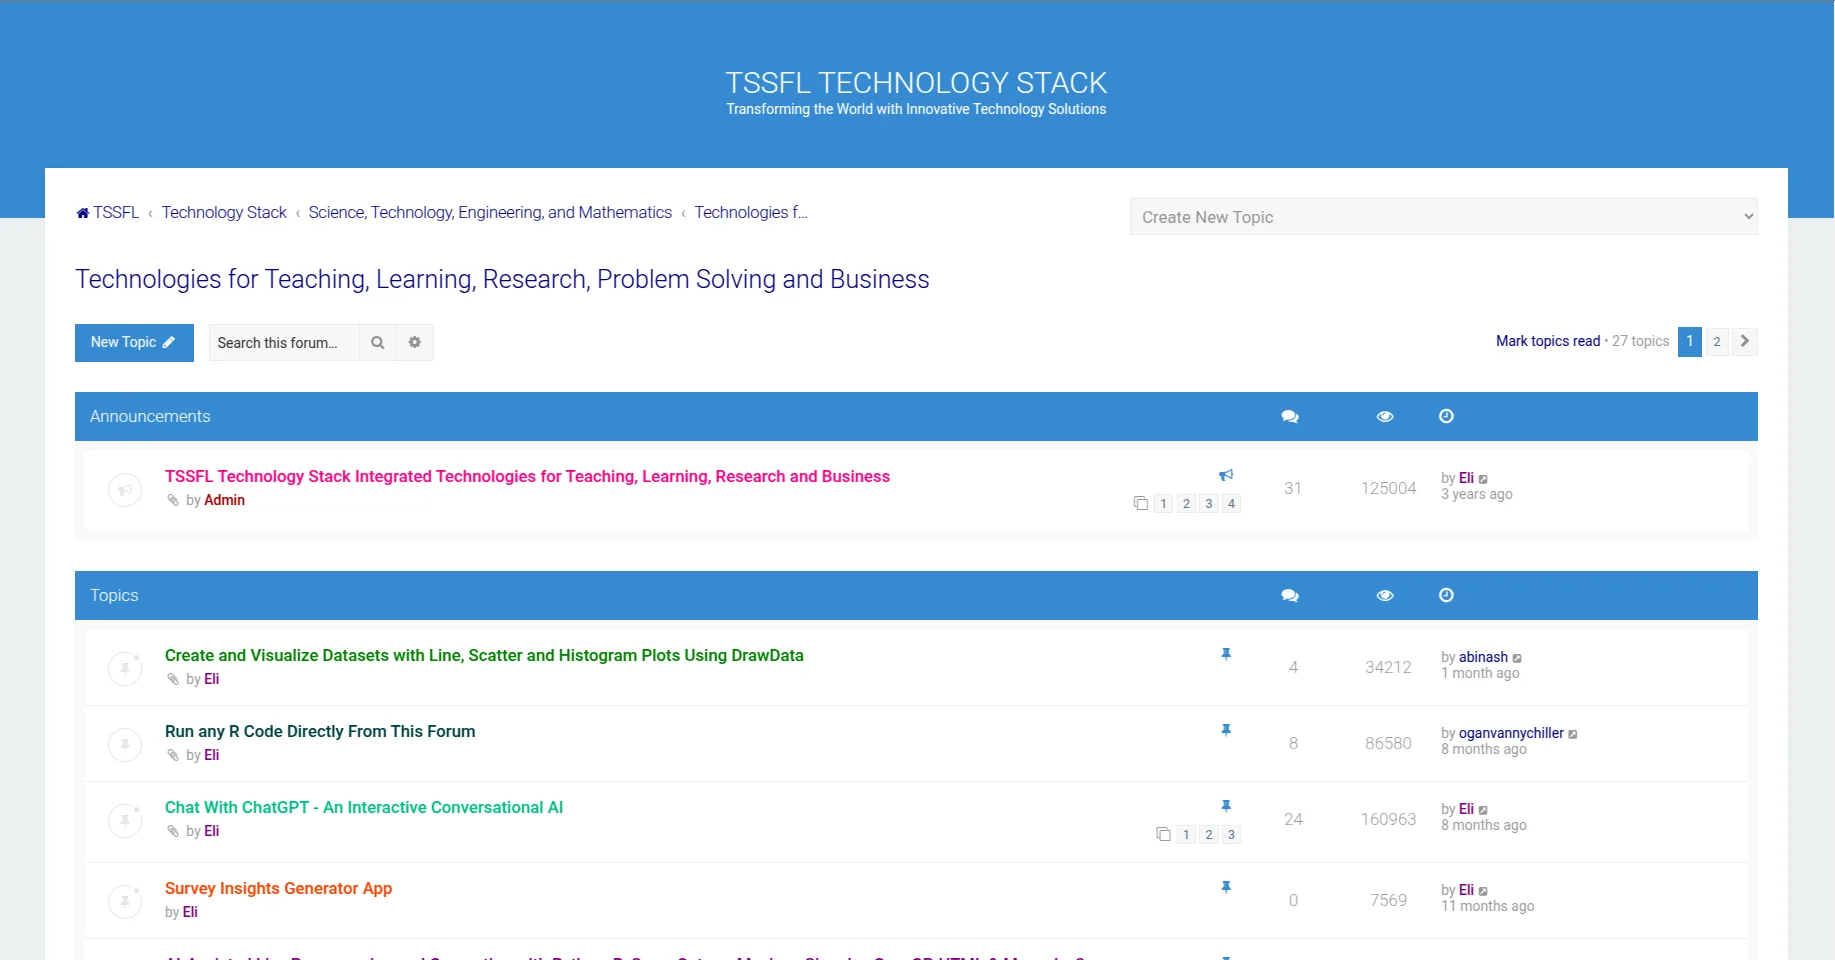This screenshot has height=960, width=1835.
Task: Open the TSSFL breadcrumb link
Action: coord(116,212)
